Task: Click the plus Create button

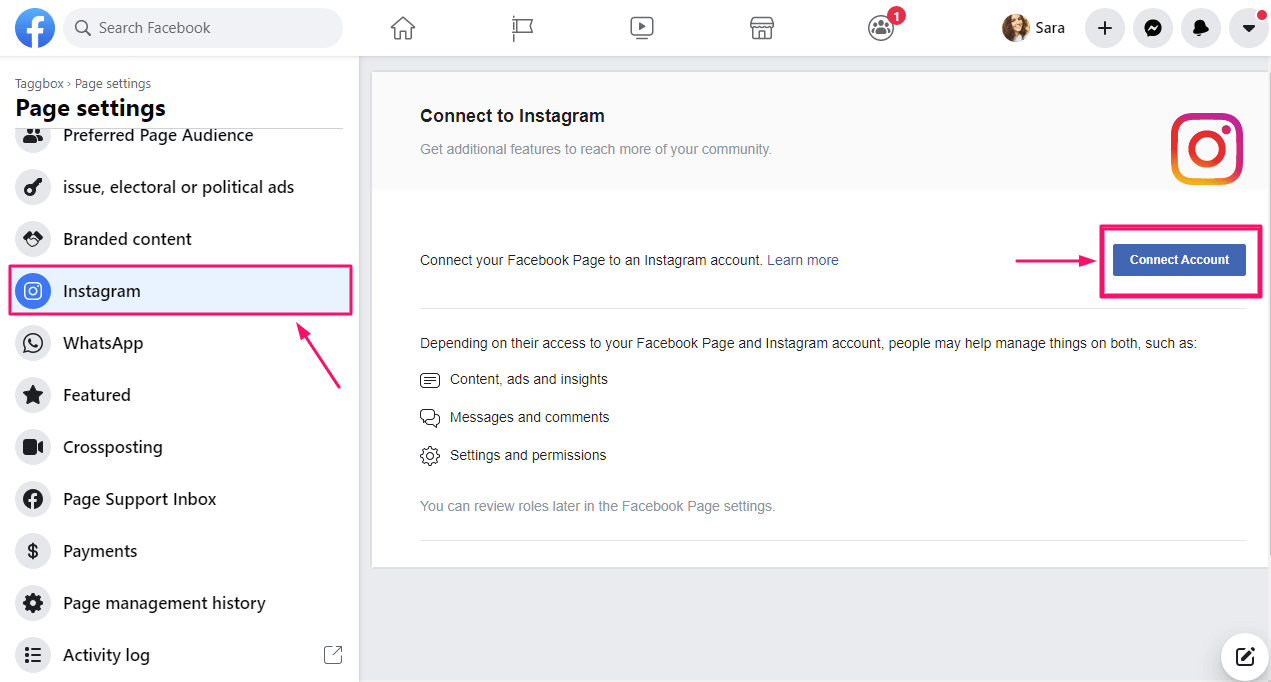Action: click(1104, 28)
